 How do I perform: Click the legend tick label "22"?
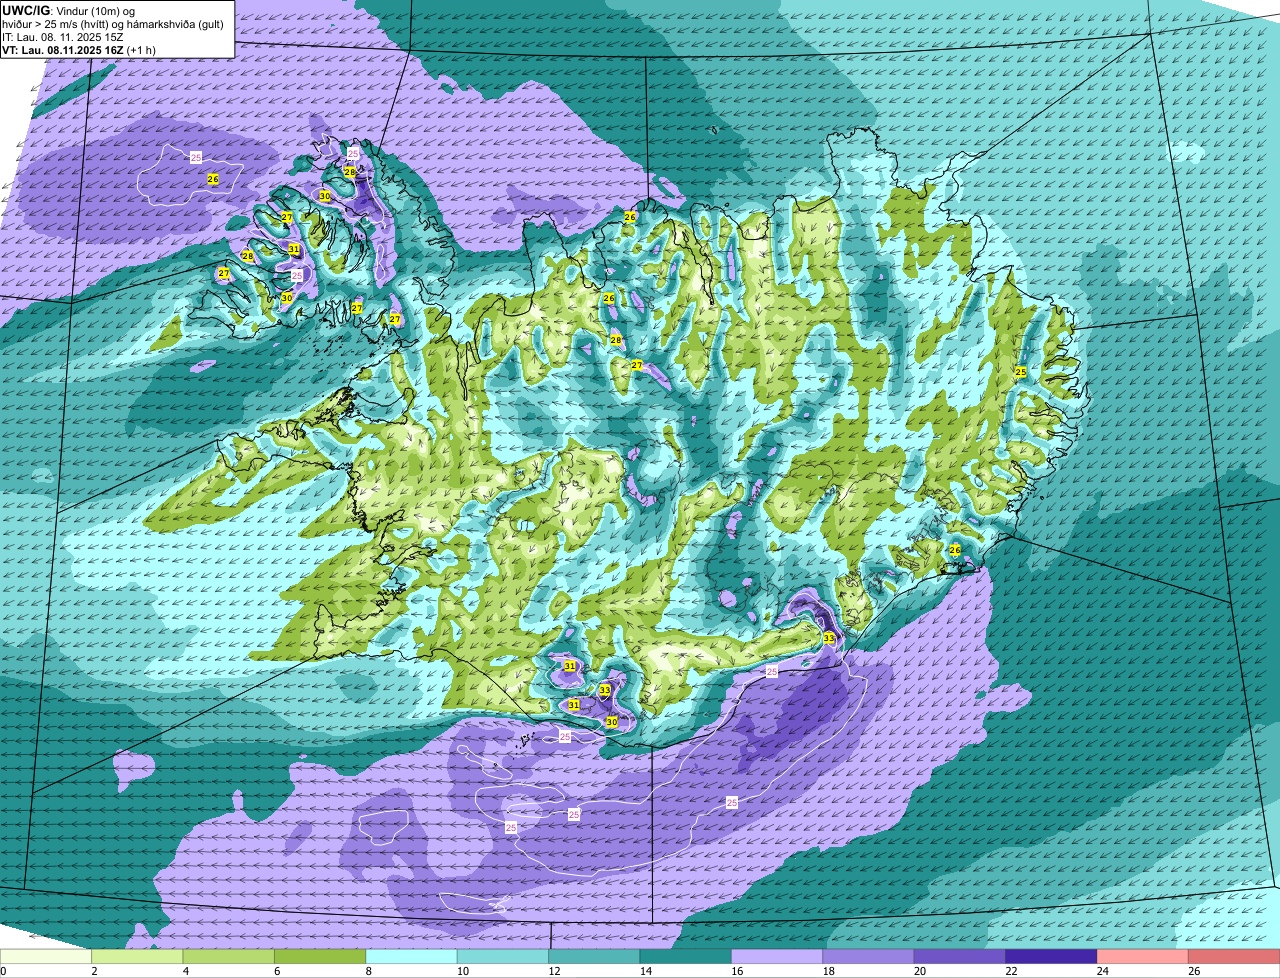pyautogui.click(x=1010, y=971)
